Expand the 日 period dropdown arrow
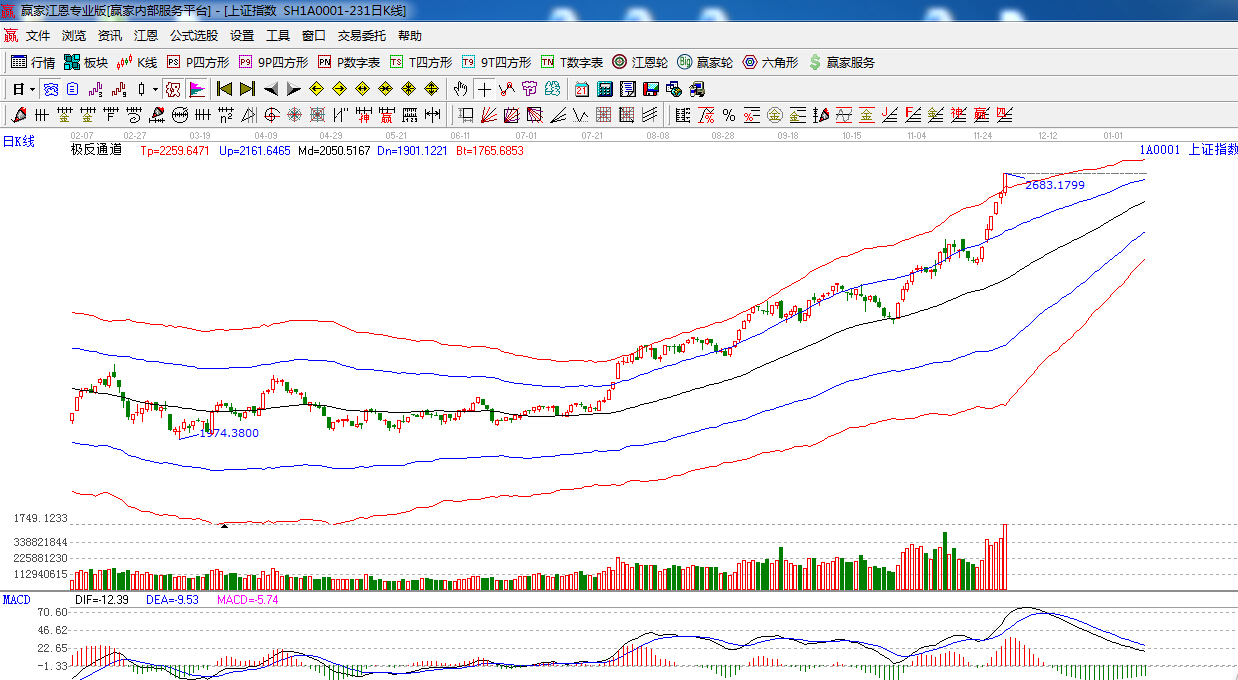Screen dimensions: 1238x680 click(32, 89)
